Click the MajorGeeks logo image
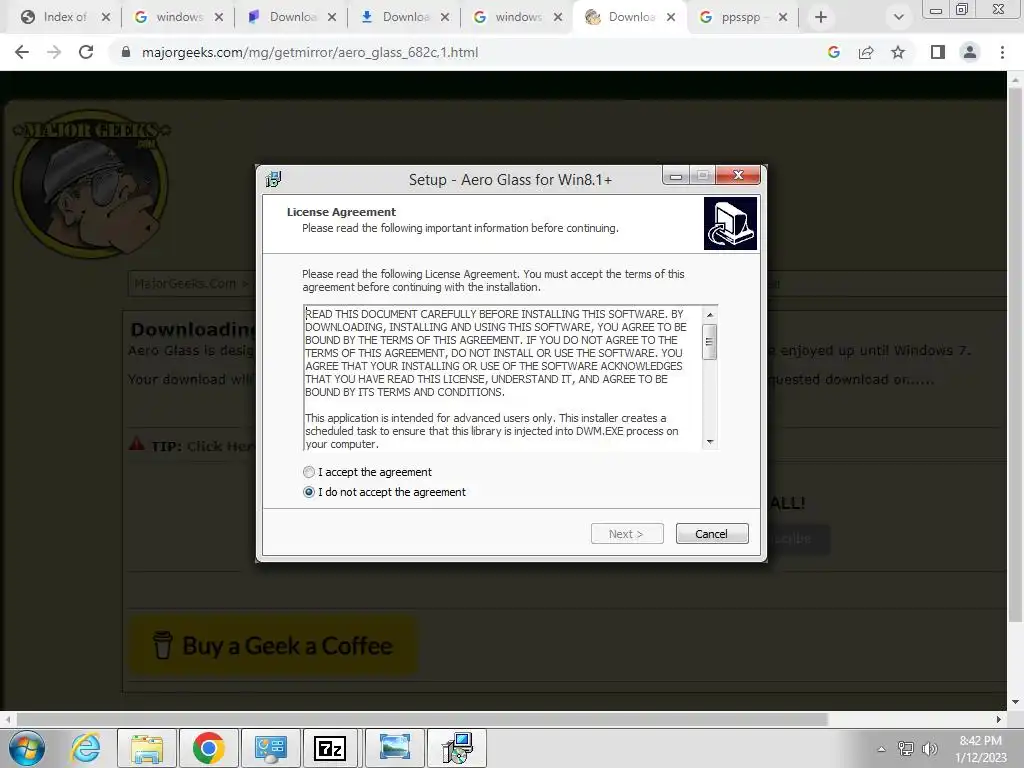The width and height of the screenshot is (1024, 768). (x=91, y=184)
